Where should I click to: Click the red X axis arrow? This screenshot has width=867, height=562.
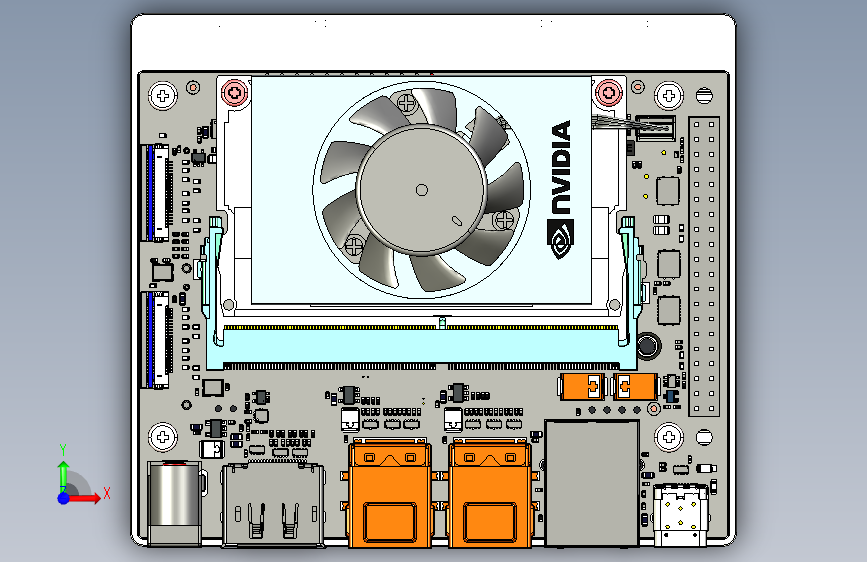pyautogui.click(x=85, y=498)
